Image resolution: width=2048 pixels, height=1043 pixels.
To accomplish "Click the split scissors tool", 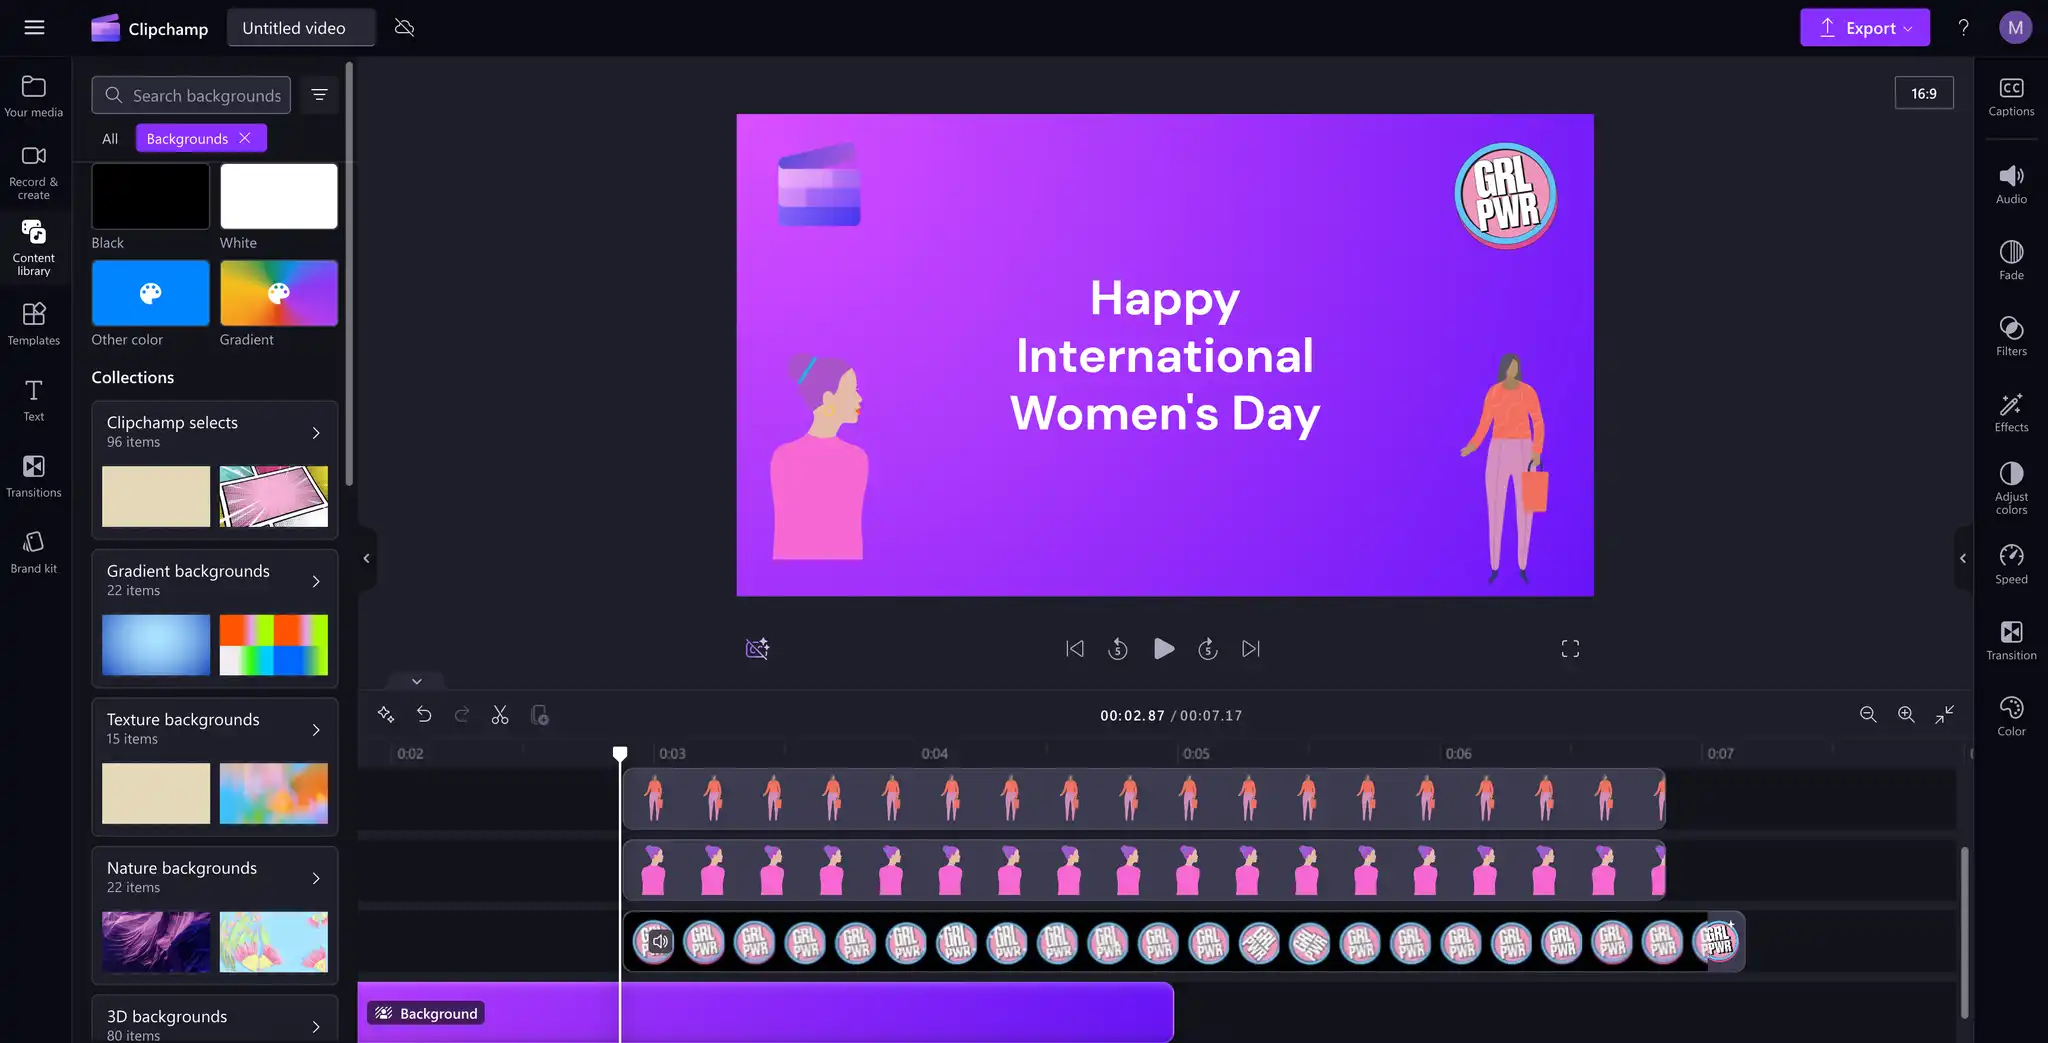I will click(500, 715).
